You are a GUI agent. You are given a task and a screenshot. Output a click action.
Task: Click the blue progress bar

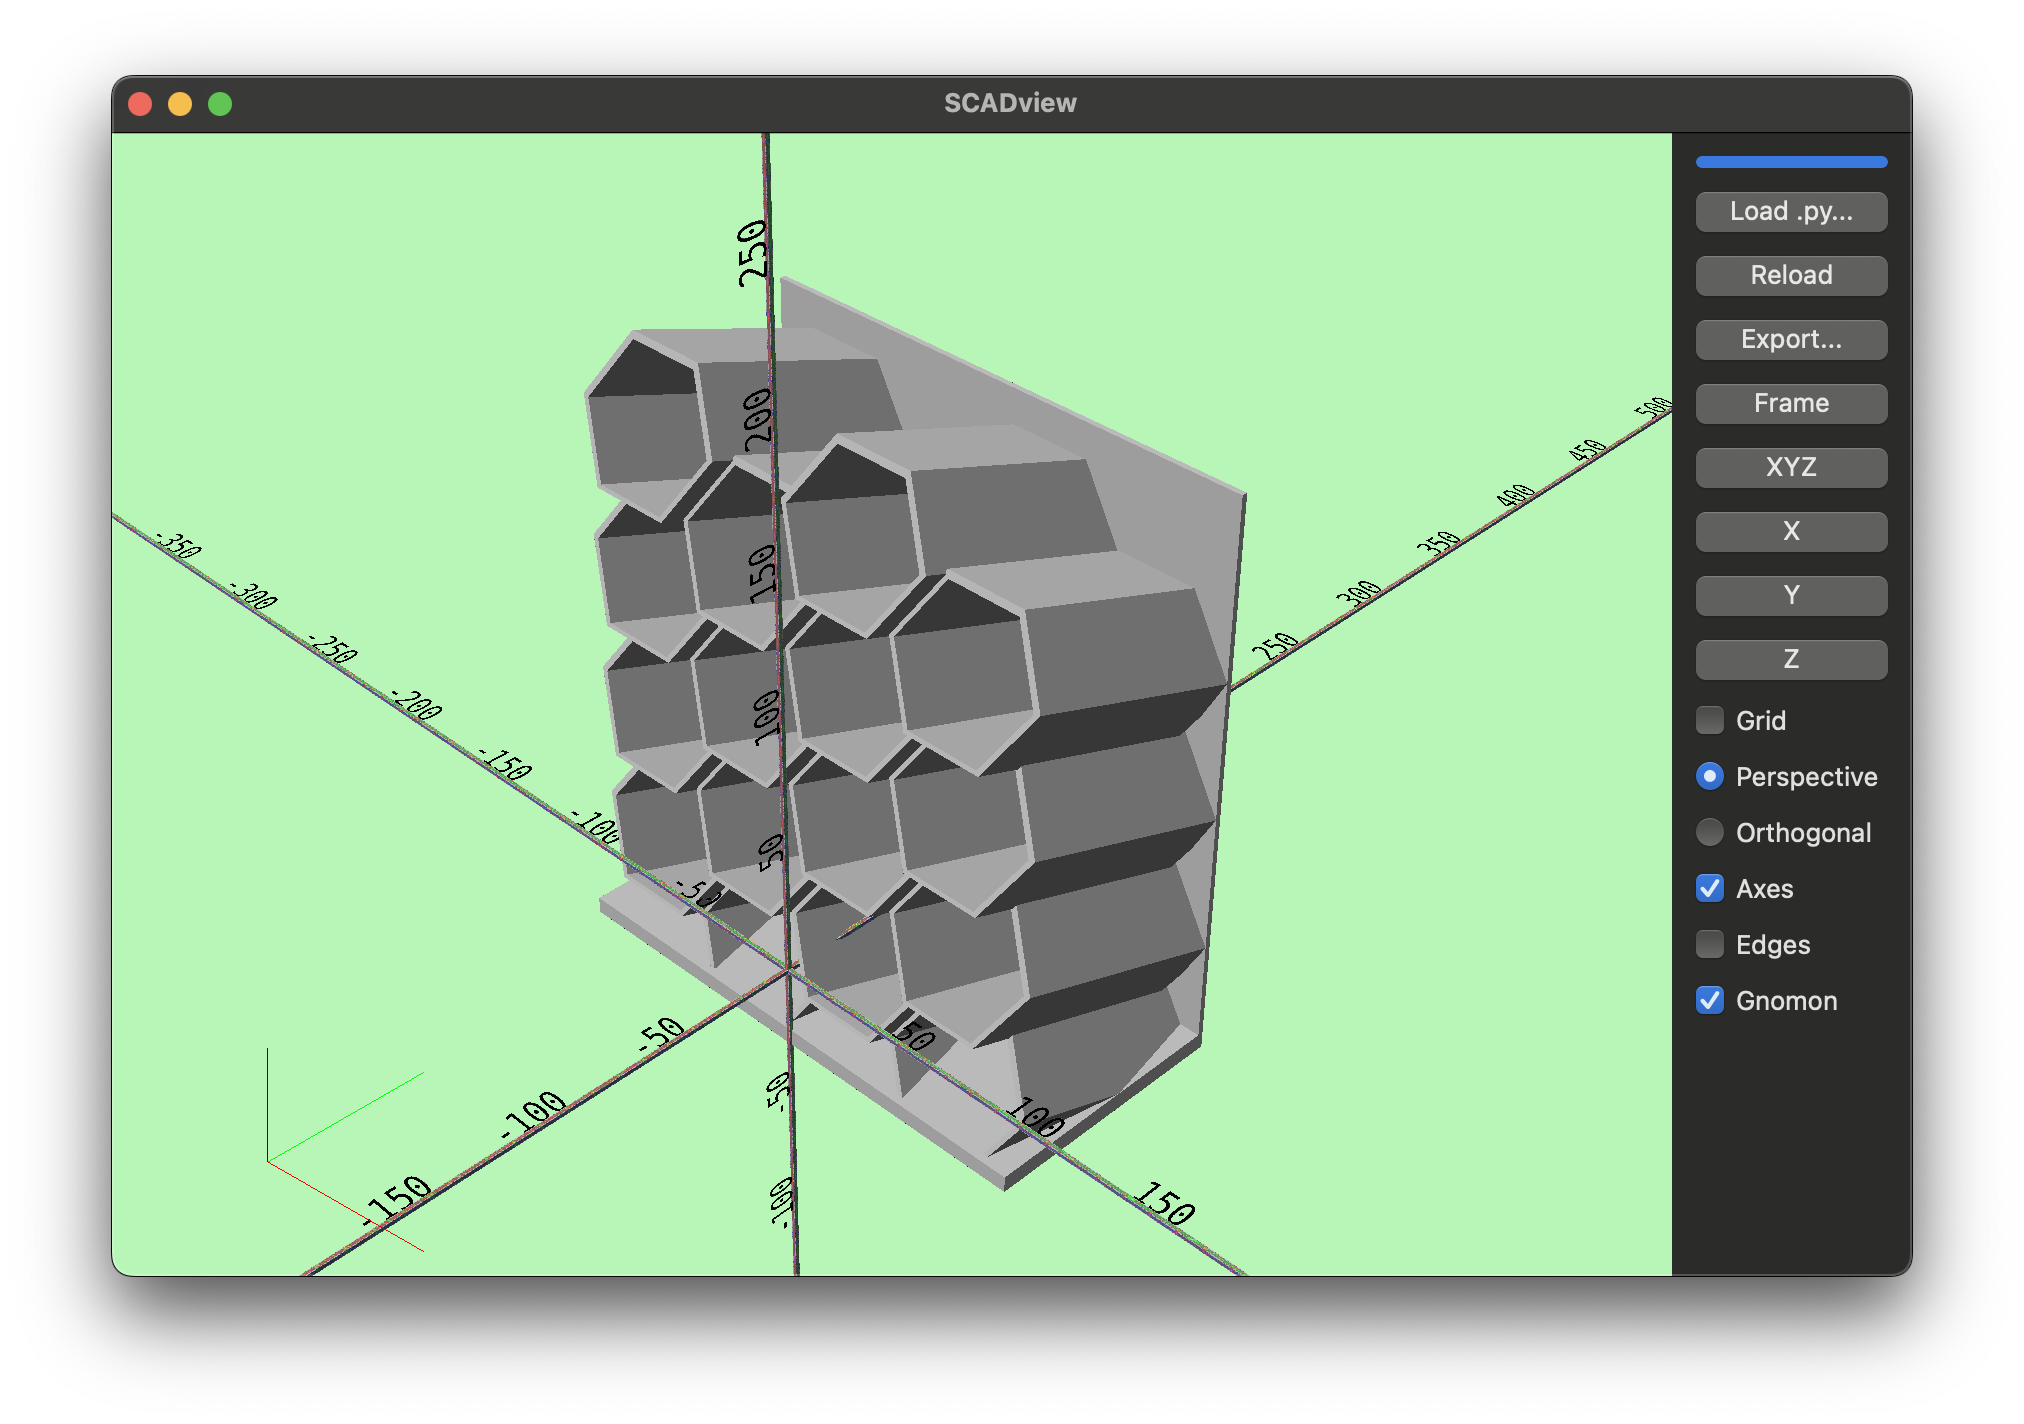click(1790, 162)
